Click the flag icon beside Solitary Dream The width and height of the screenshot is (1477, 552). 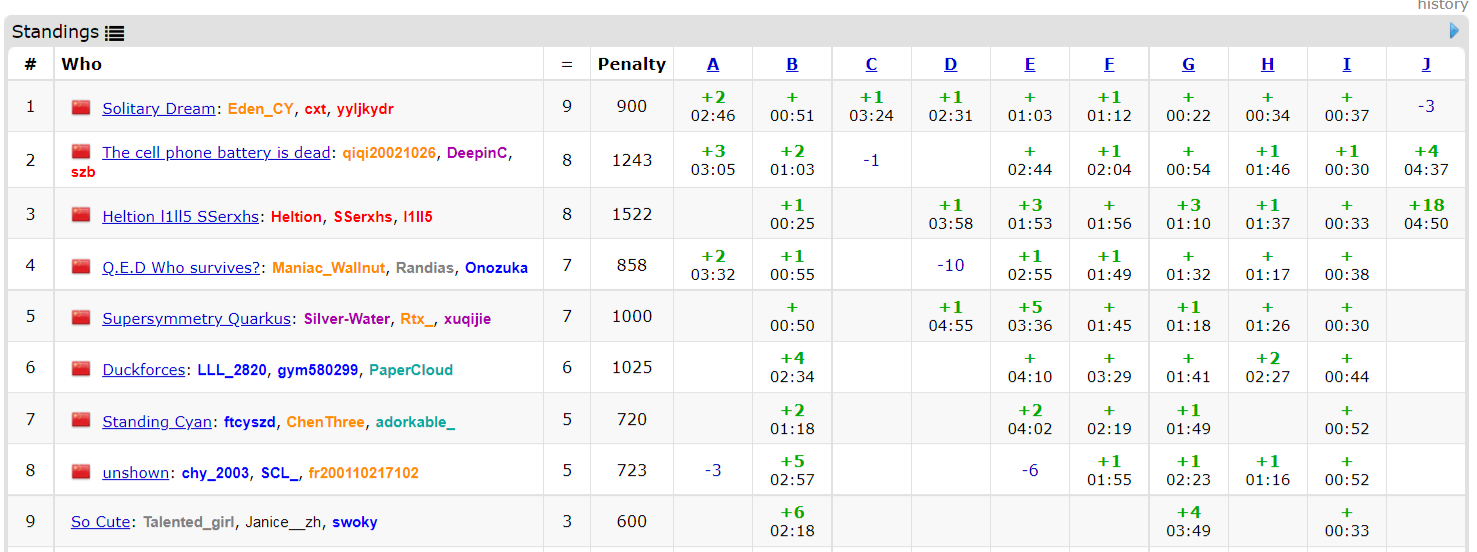(x=81, y=108)
